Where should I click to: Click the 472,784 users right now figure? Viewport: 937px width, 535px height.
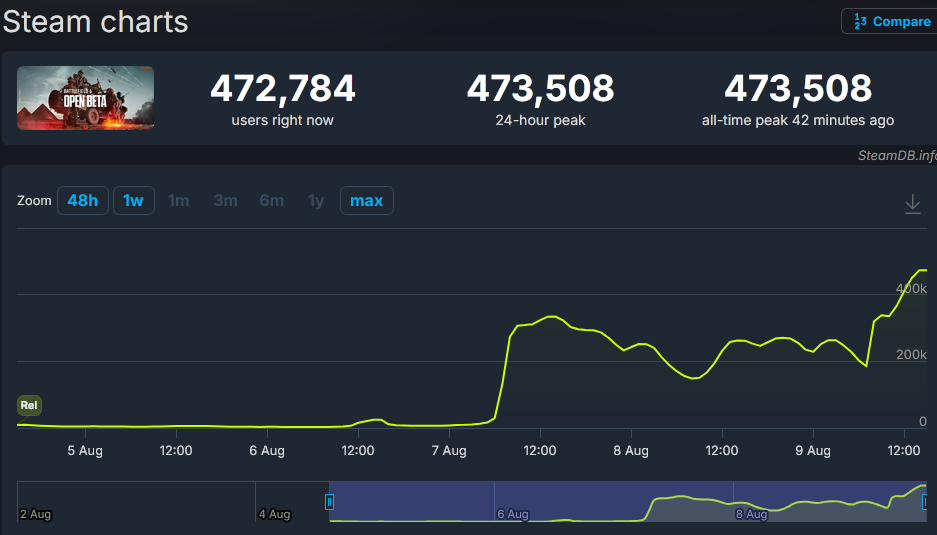click(283, 88)
